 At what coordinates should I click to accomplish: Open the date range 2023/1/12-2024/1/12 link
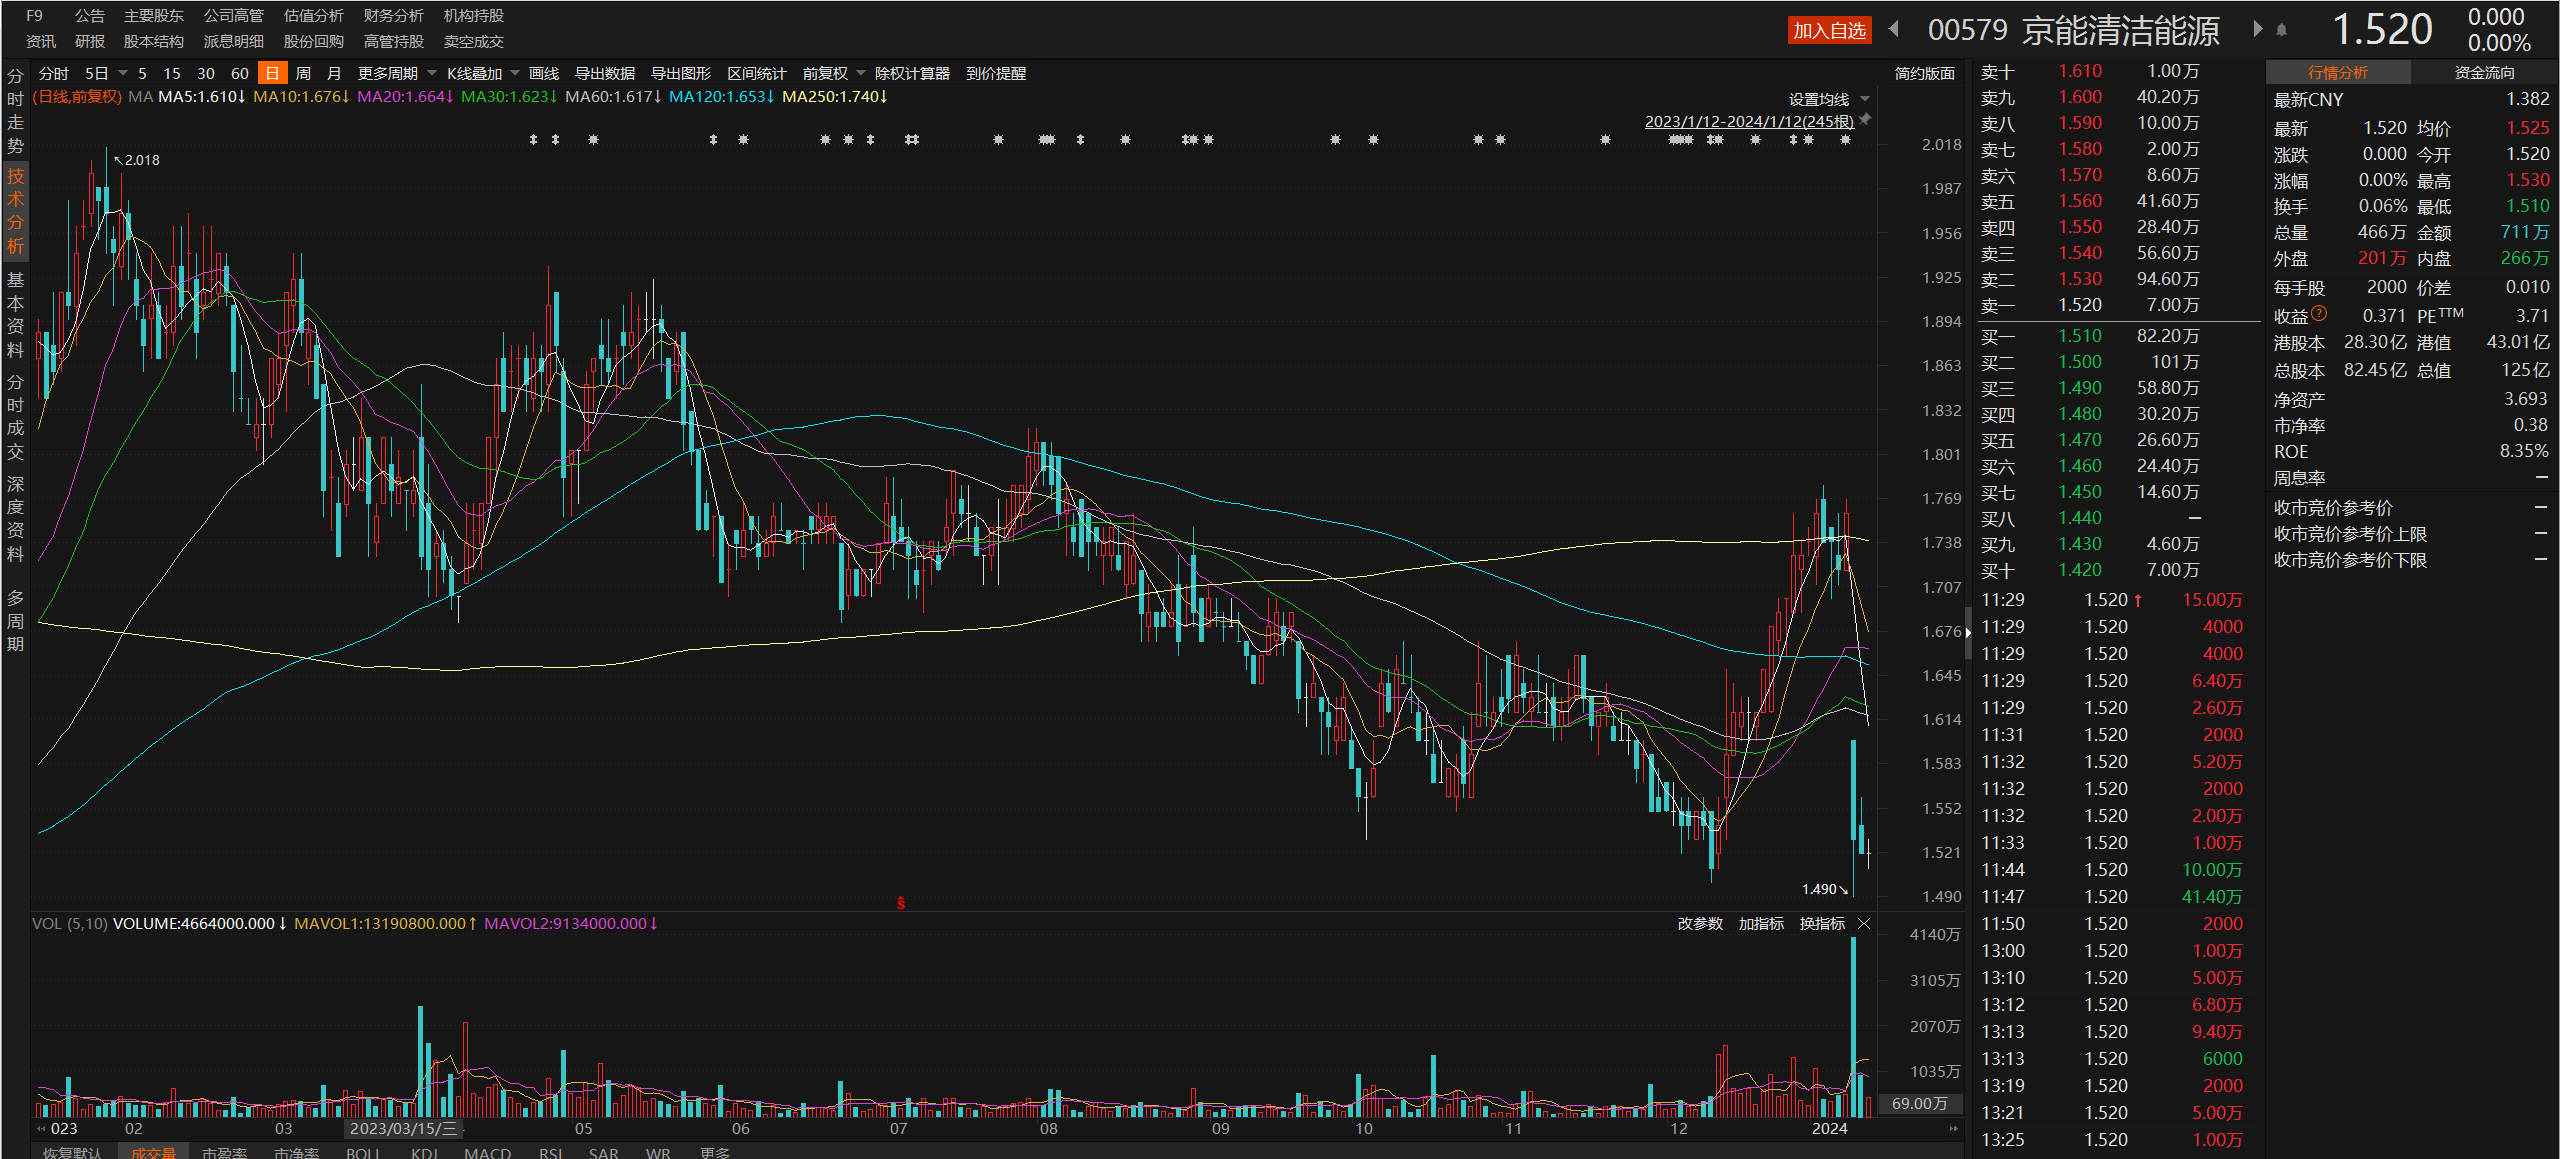point(1748,121)
